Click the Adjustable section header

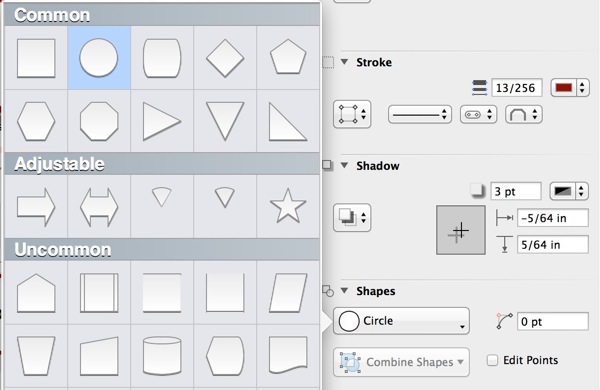point(162,164)
